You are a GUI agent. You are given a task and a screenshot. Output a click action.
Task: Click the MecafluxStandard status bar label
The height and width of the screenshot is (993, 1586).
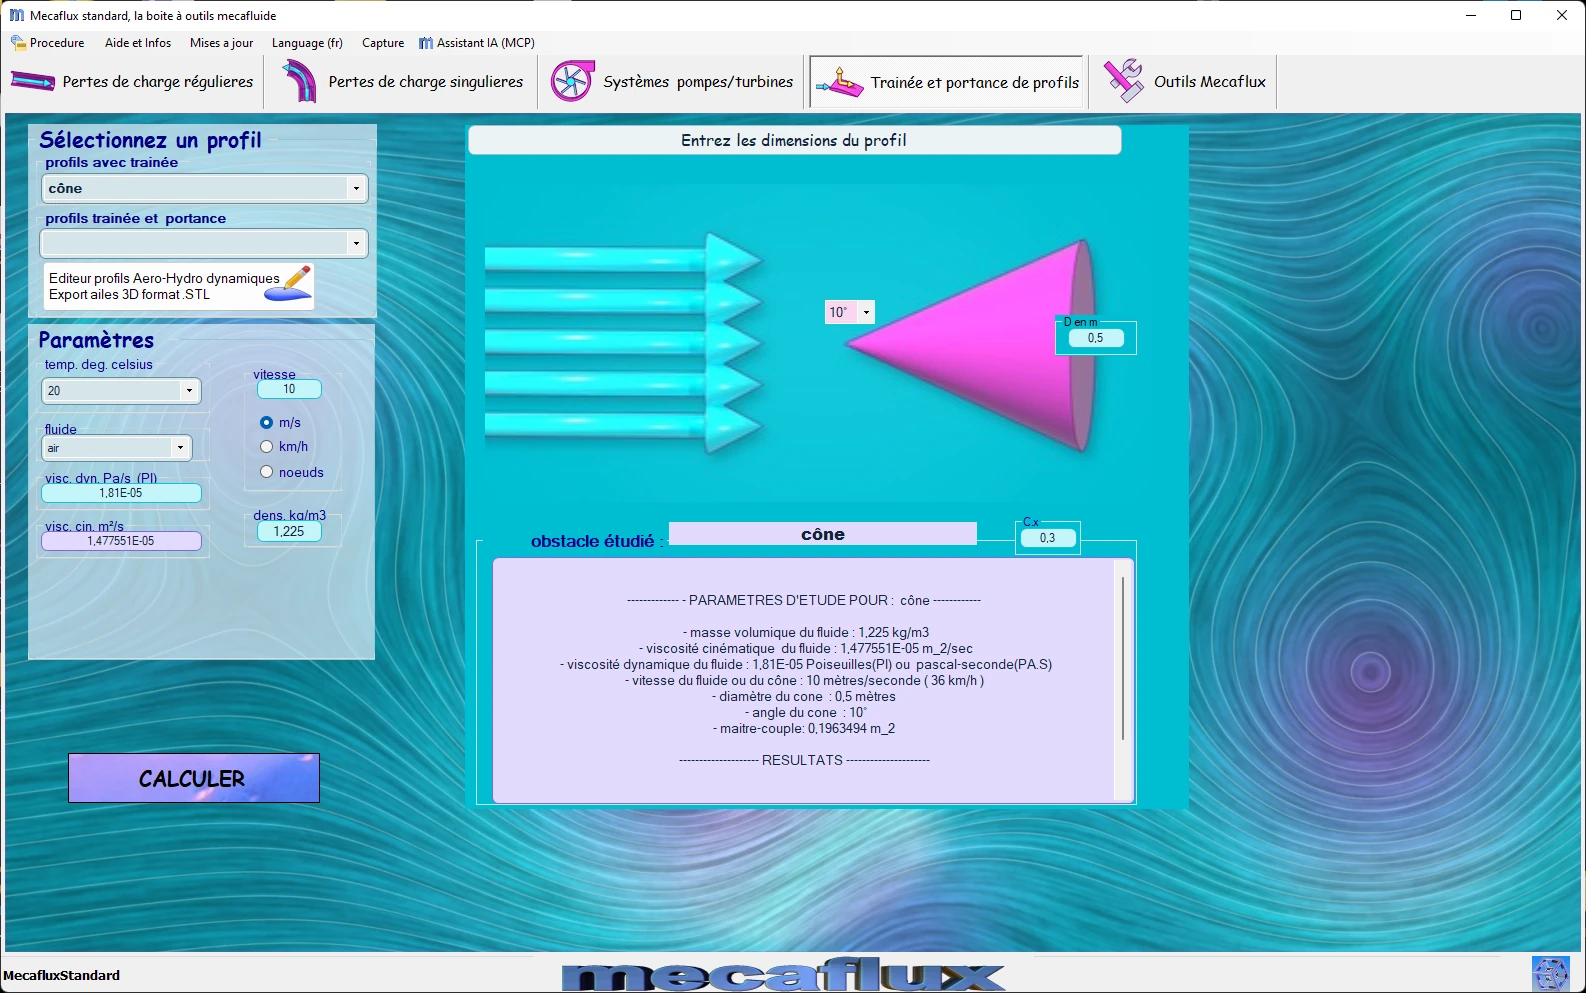click(x=62, y=976)
